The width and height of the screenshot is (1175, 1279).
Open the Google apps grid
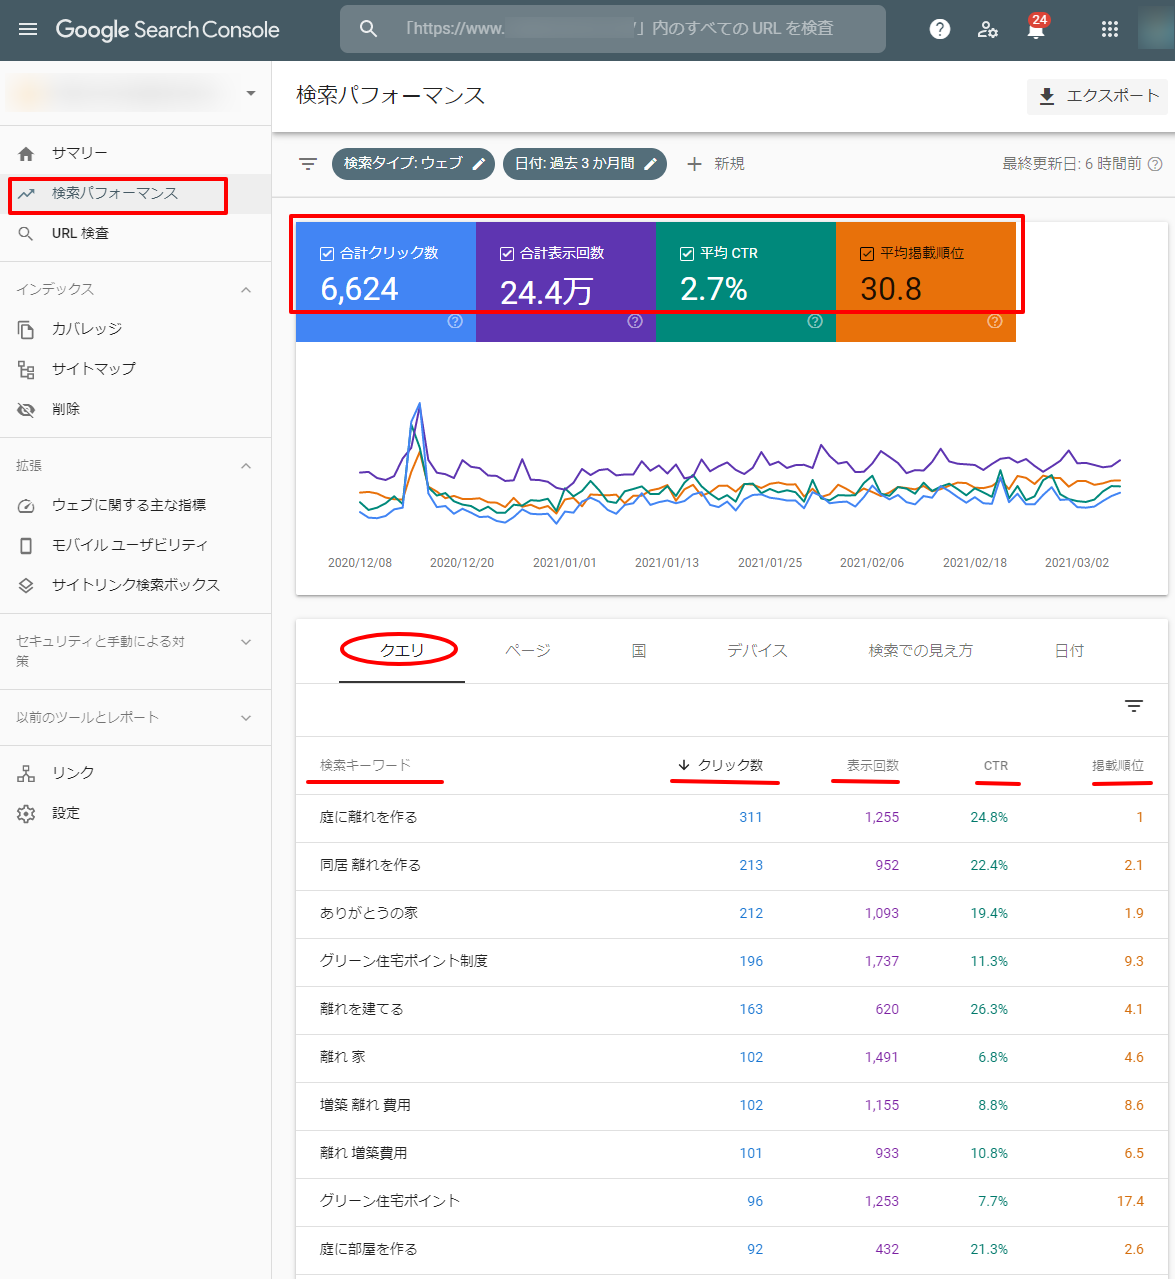(1110, 29)
